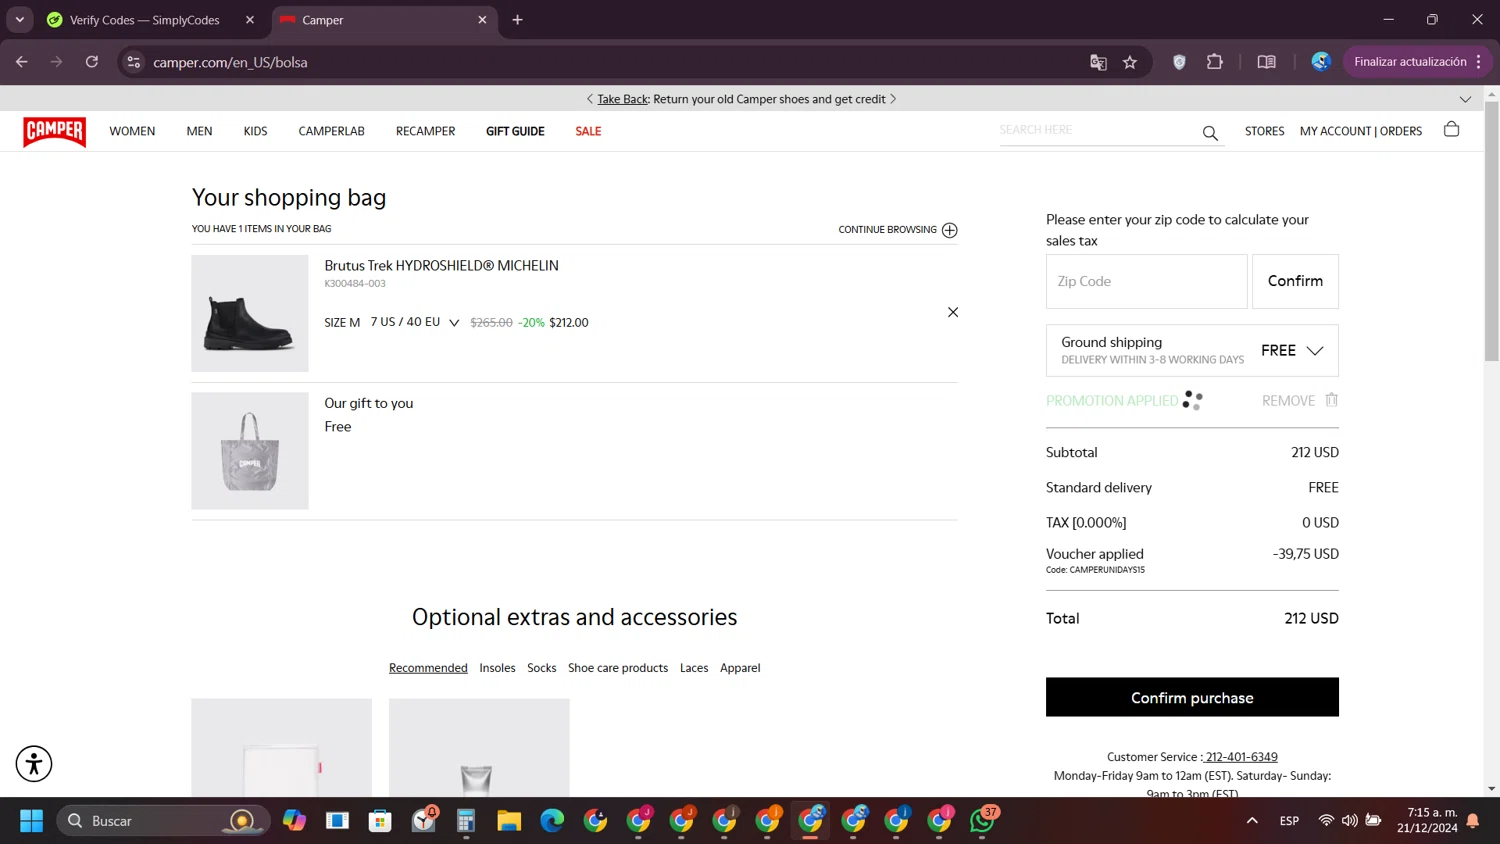Click the browser back arrow
1500x844 pixels.
22,62
